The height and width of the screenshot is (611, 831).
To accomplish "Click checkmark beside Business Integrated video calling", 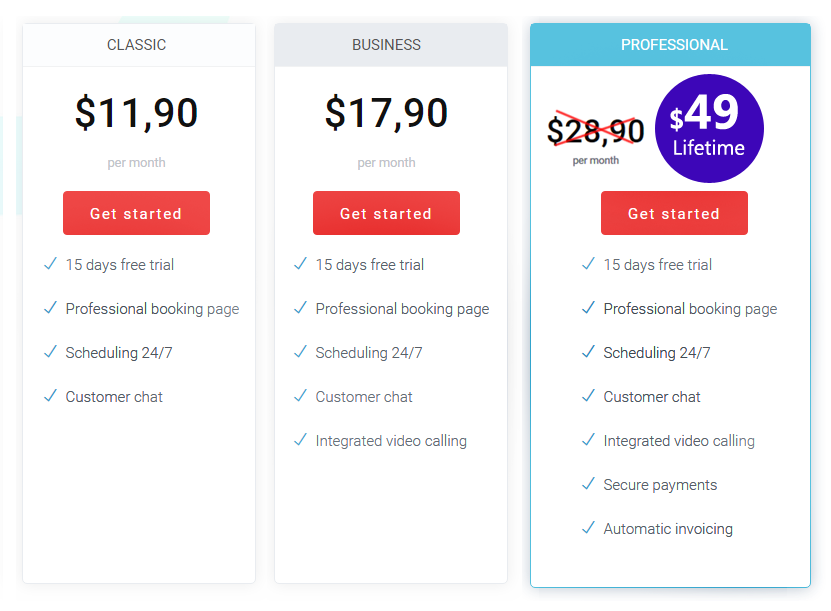I will 300,440.
